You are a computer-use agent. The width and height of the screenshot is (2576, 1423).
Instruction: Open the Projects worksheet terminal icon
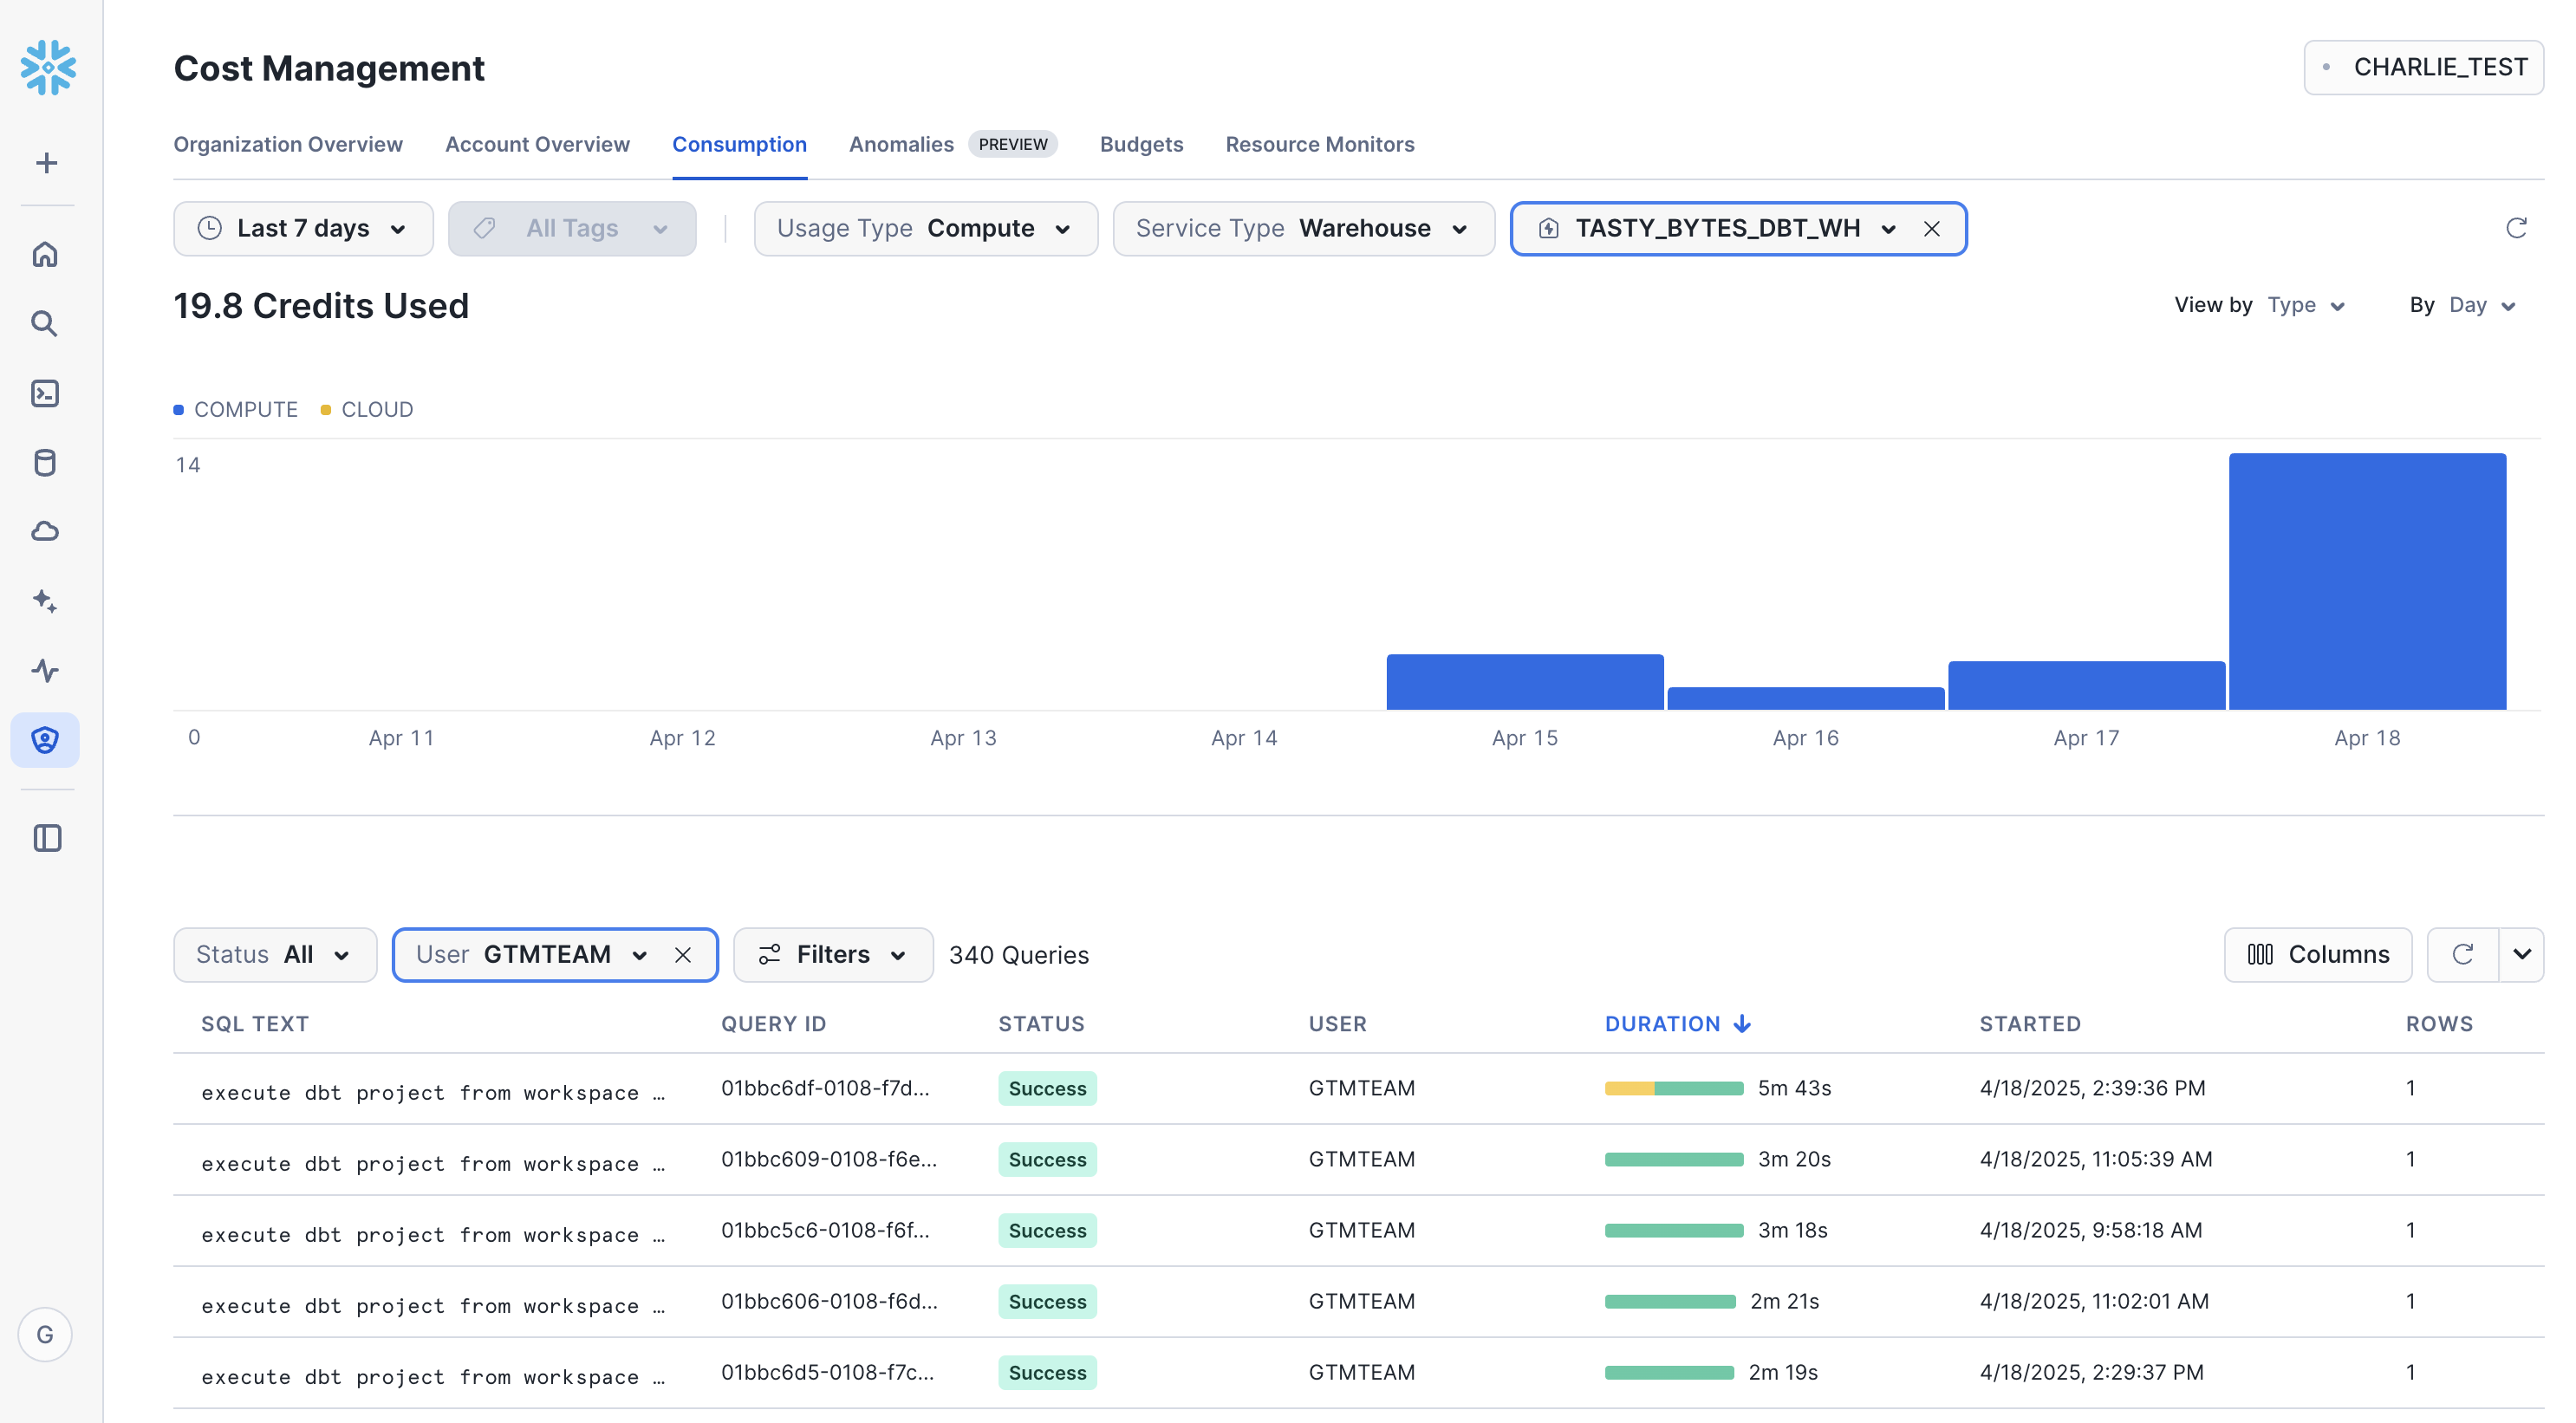tap(45, 393)
